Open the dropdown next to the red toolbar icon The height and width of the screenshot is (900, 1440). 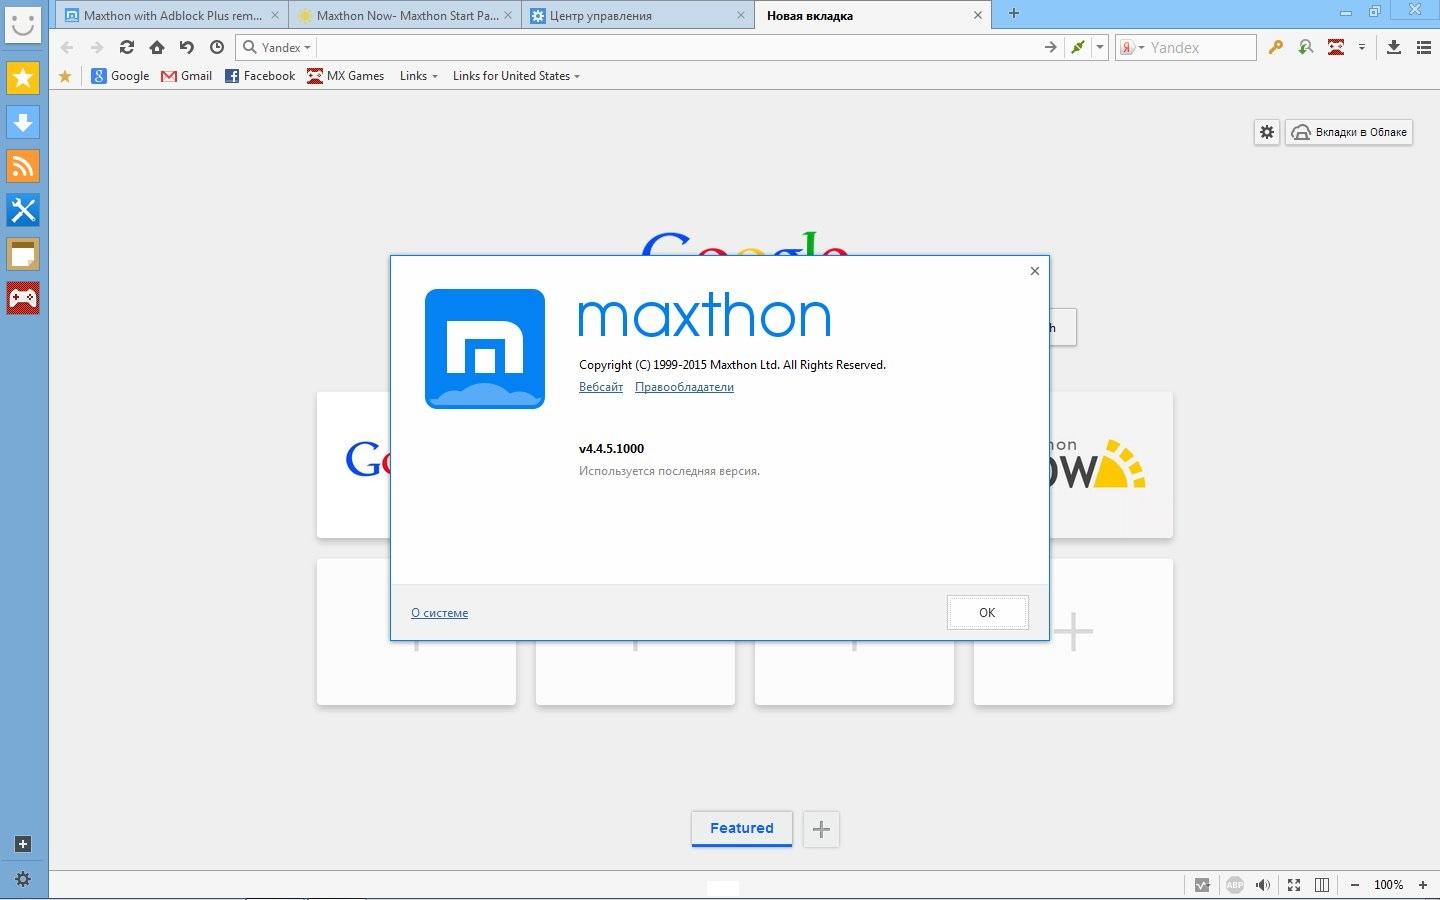[1361, 47]
